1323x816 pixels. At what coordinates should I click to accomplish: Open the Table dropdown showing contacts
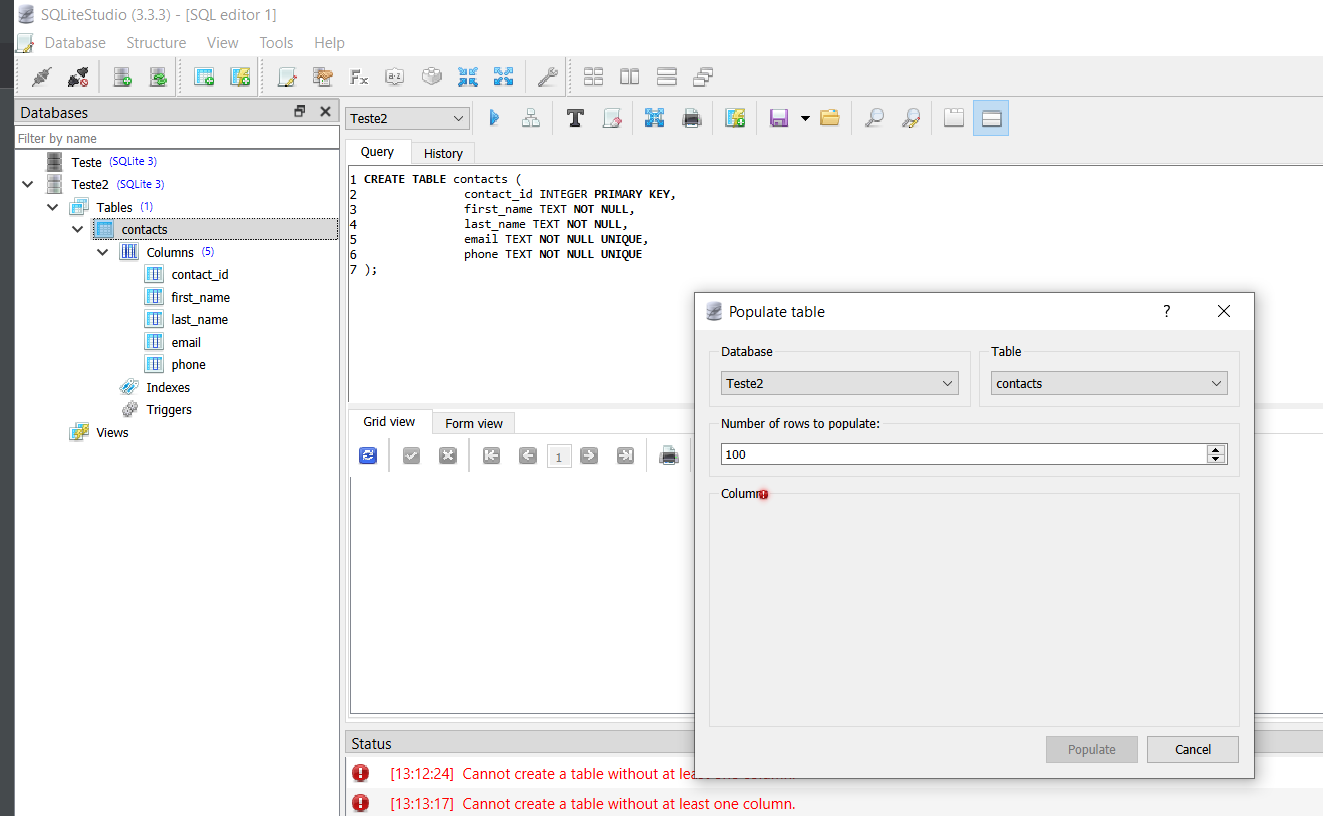[1108, 383]
